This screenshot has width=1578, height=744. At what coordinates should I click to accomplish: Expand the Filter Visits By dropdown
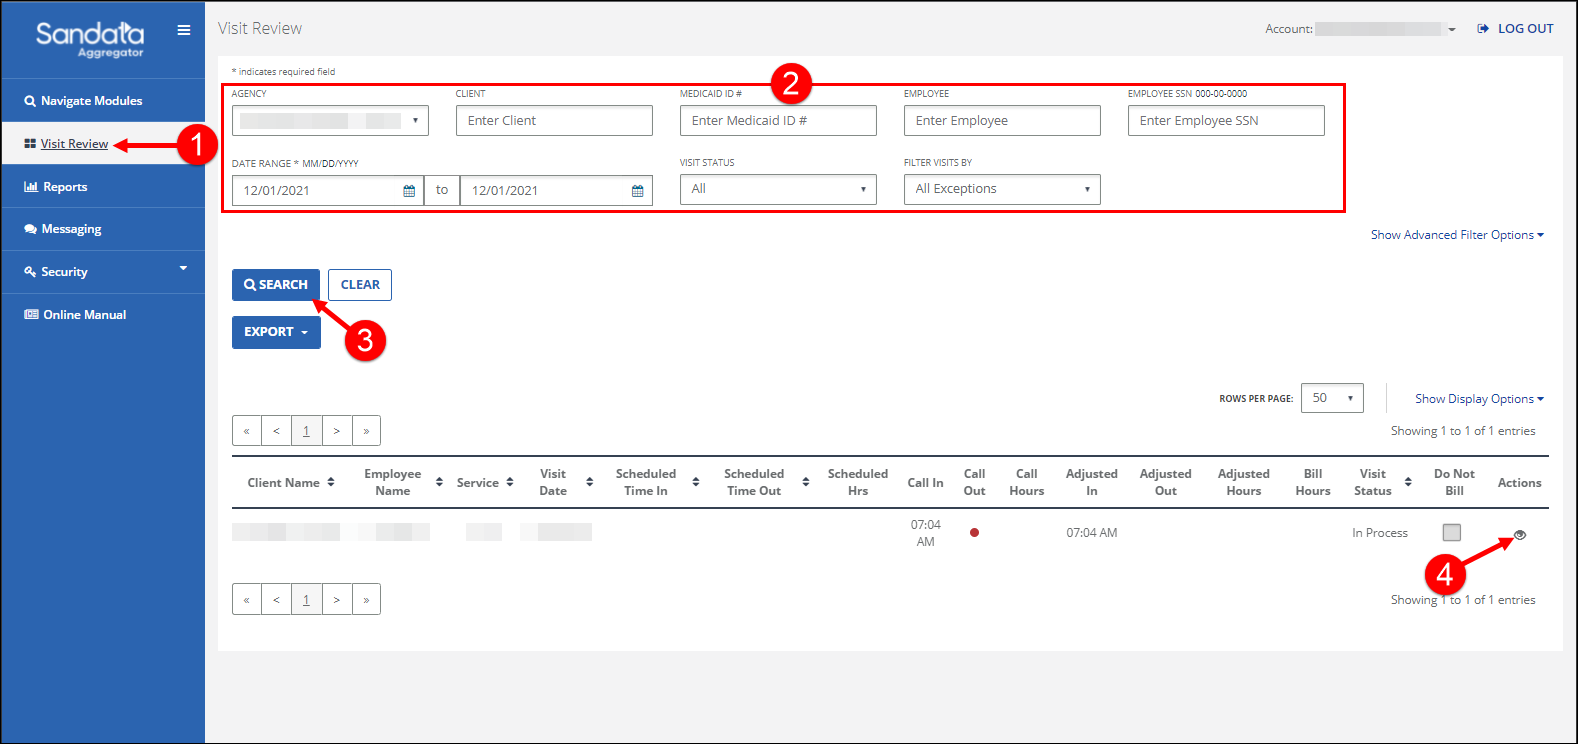[1001, 189]
